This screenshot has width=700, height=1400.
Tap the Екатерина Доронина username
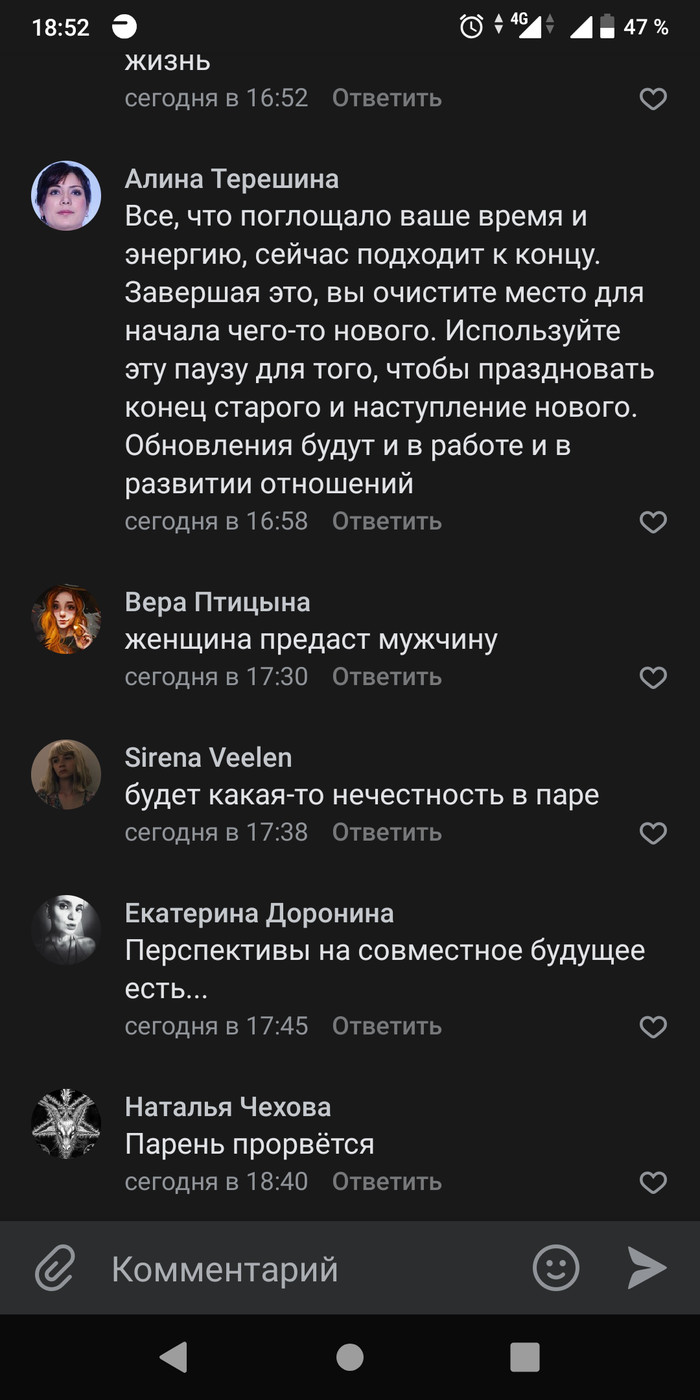tap(259, 913)
